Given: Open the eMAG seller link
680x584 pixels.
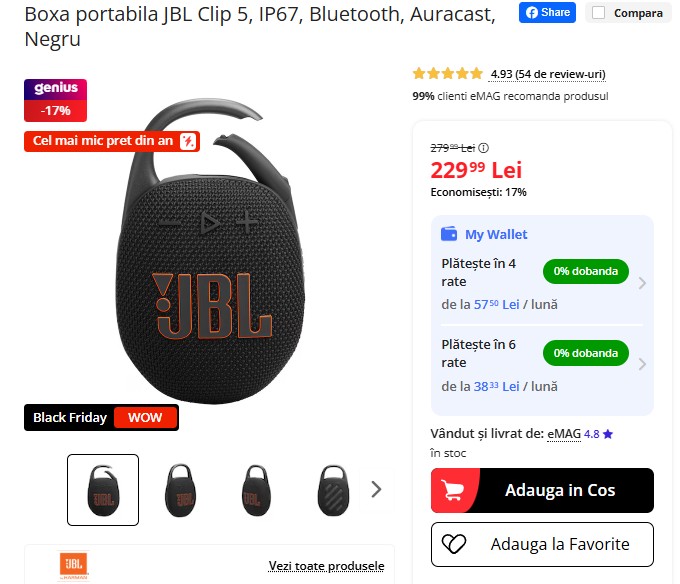Looking at the screenshot, I should 564,434.
